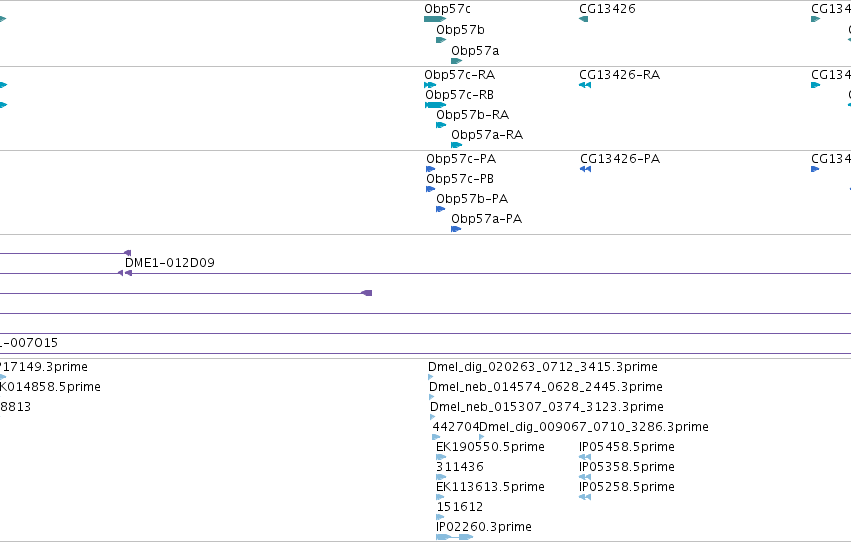Click the IP05458.5prime label
The image size is (851, 542).
(x=627, y=448)
